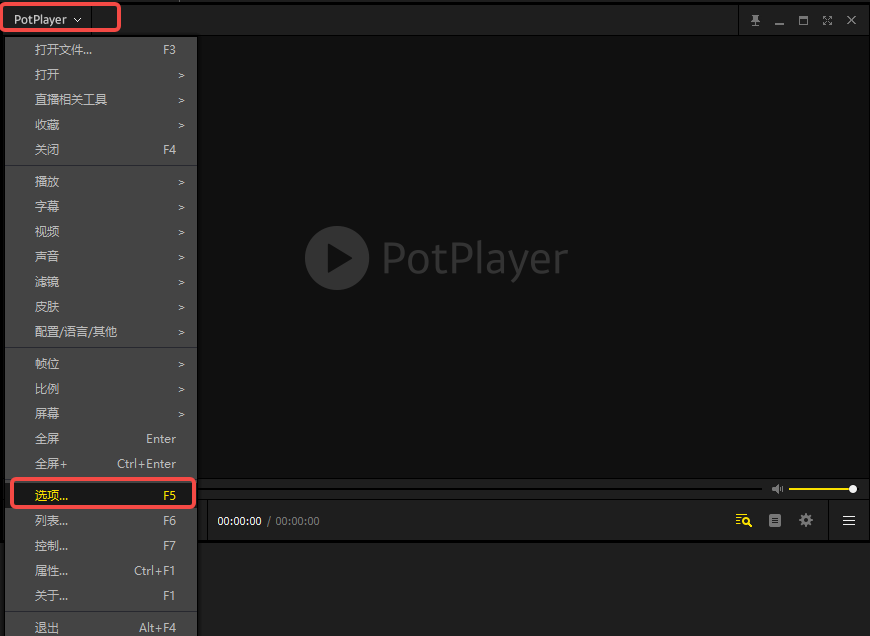Expand the 播放 submenu

[100, 182]
